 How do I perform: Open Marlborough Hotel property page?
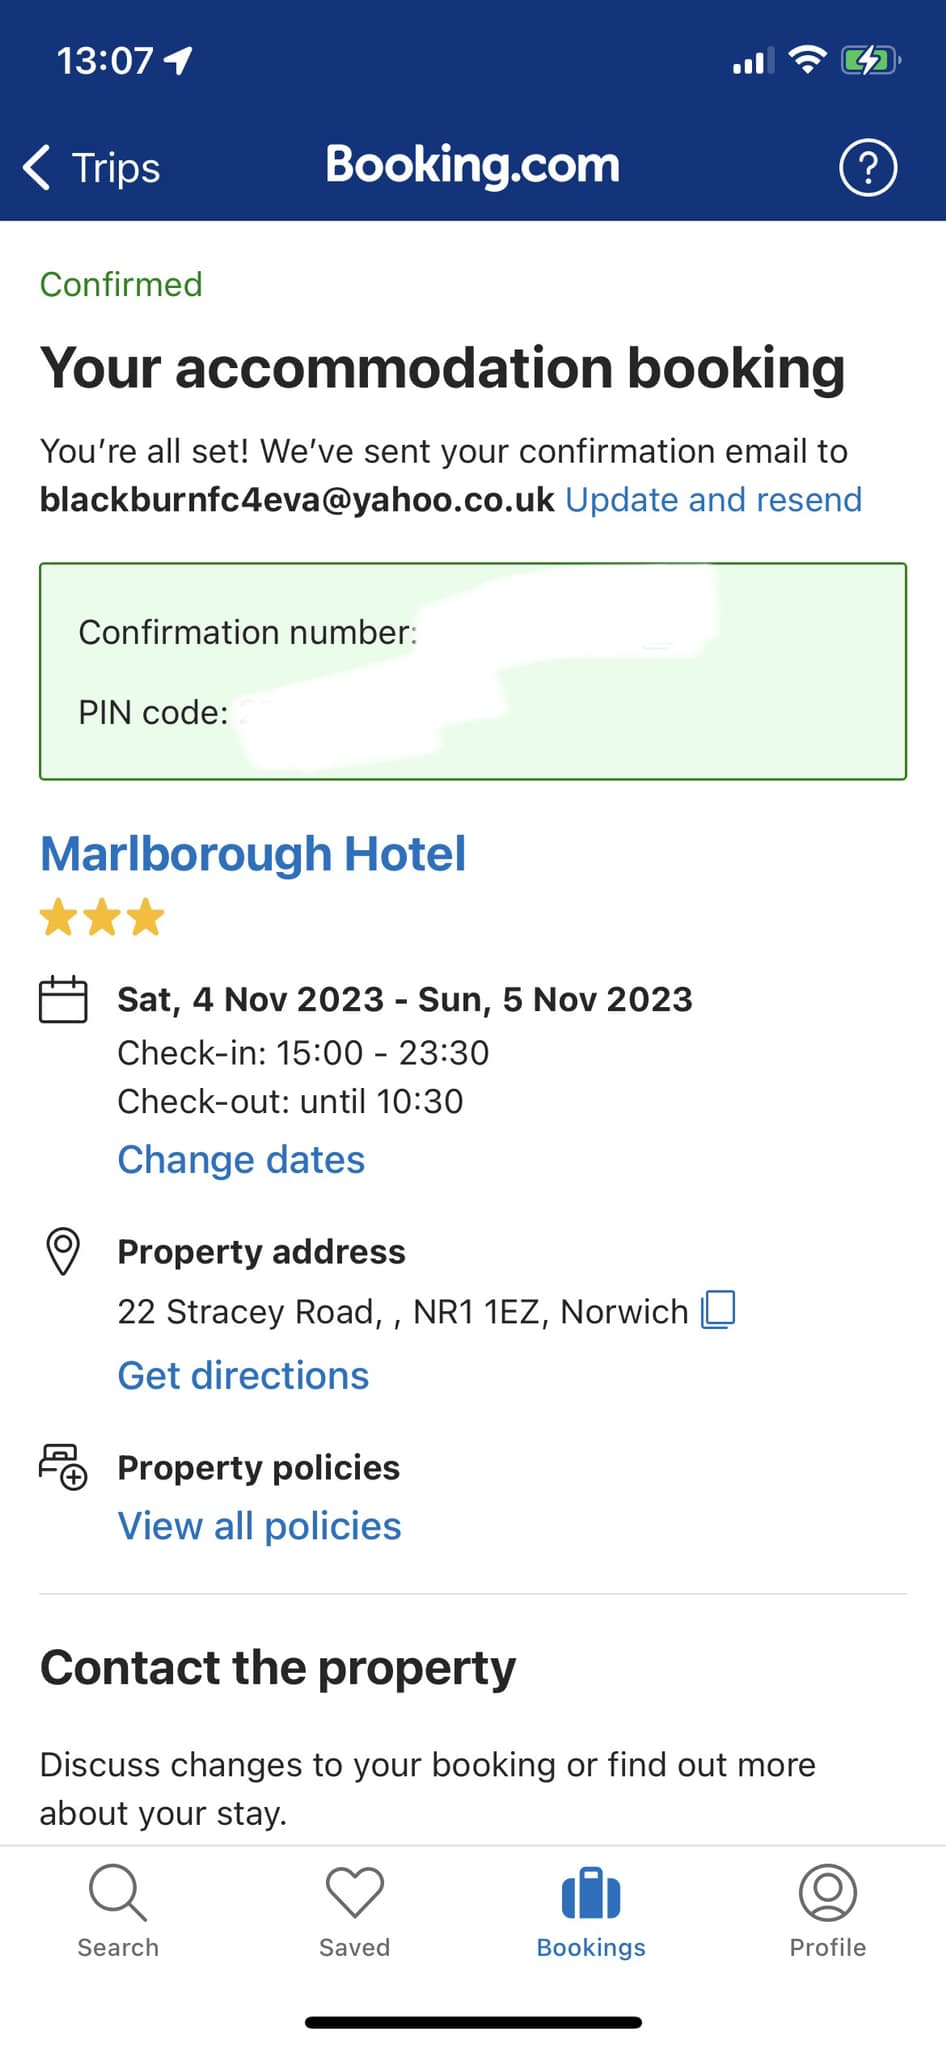(x=253, y=854)
